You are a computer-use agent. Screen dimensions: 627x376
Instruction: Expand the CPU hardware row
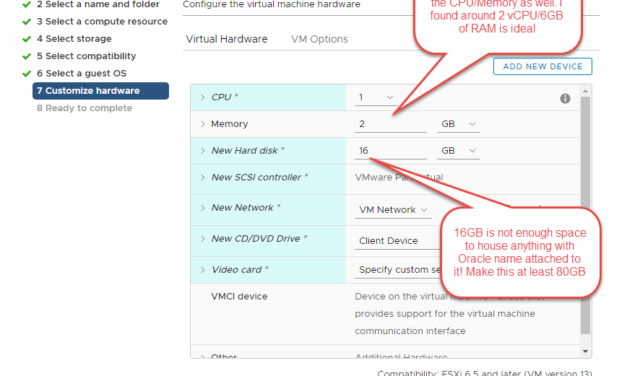point(202,97)
